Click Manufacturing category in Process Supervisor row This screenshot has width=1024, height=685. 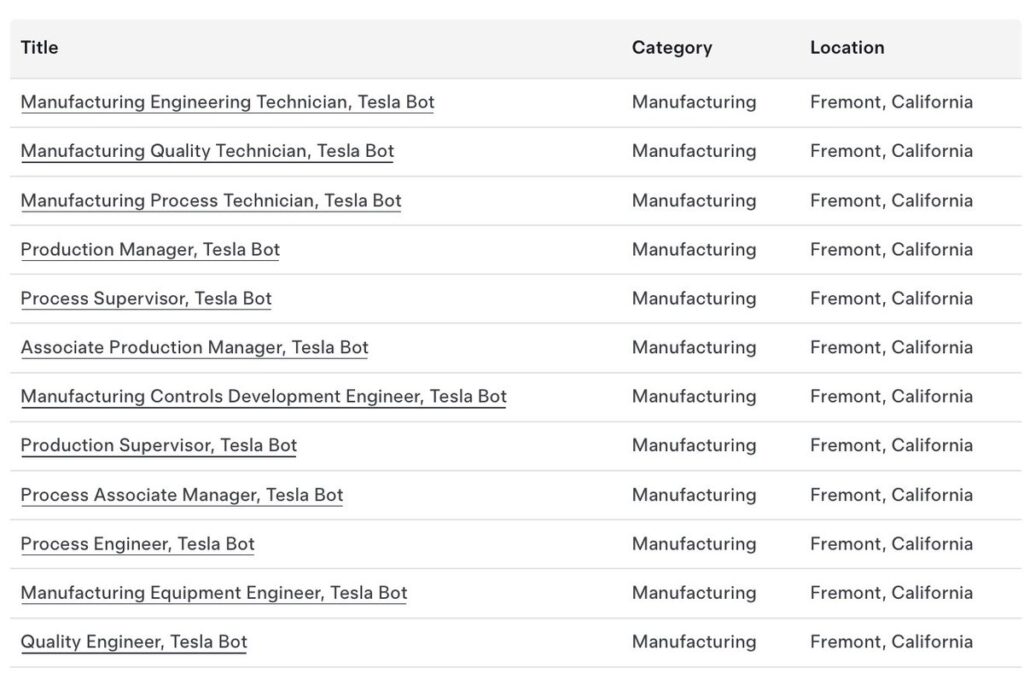694,298
